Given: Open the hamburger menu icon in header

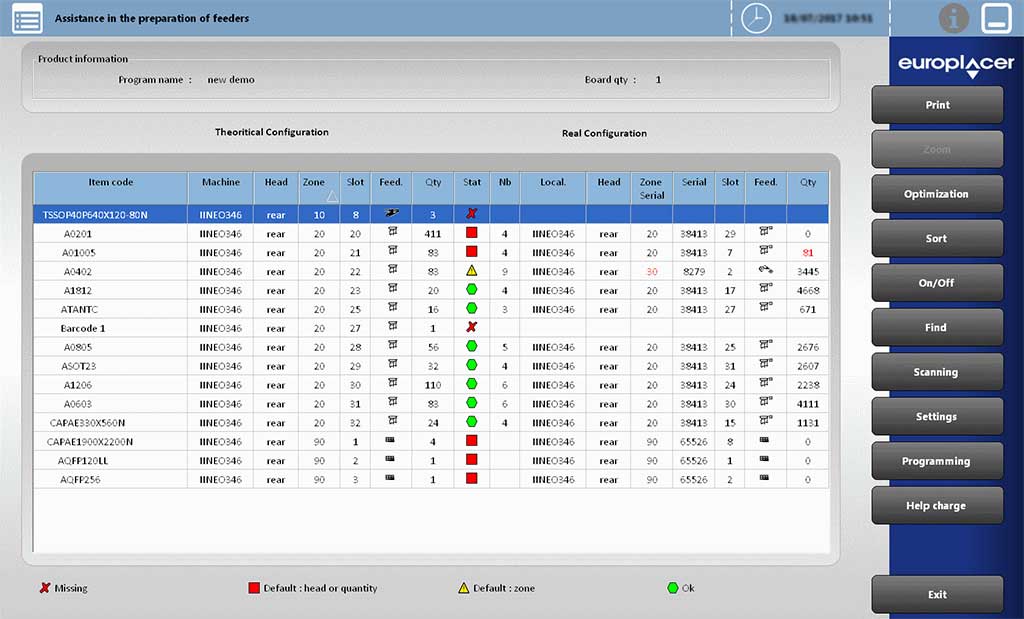Looking at the screenshot, I should pyautogui.click(x=27, y=18).
